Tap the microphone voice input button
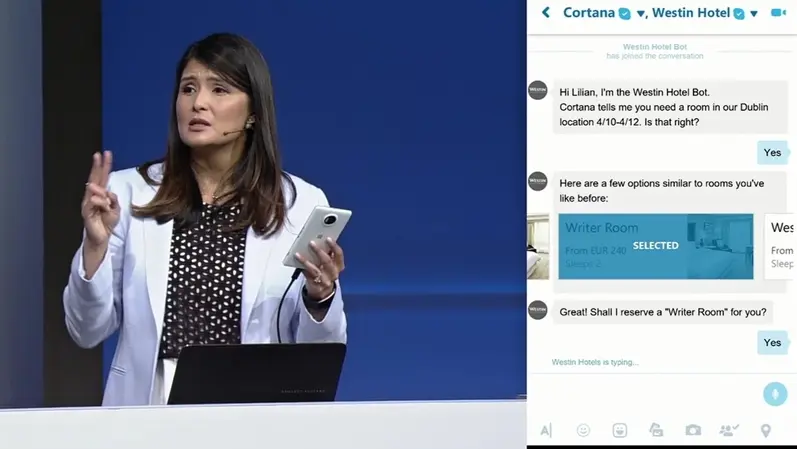797x449 pixels. click(x=775, y=394)
